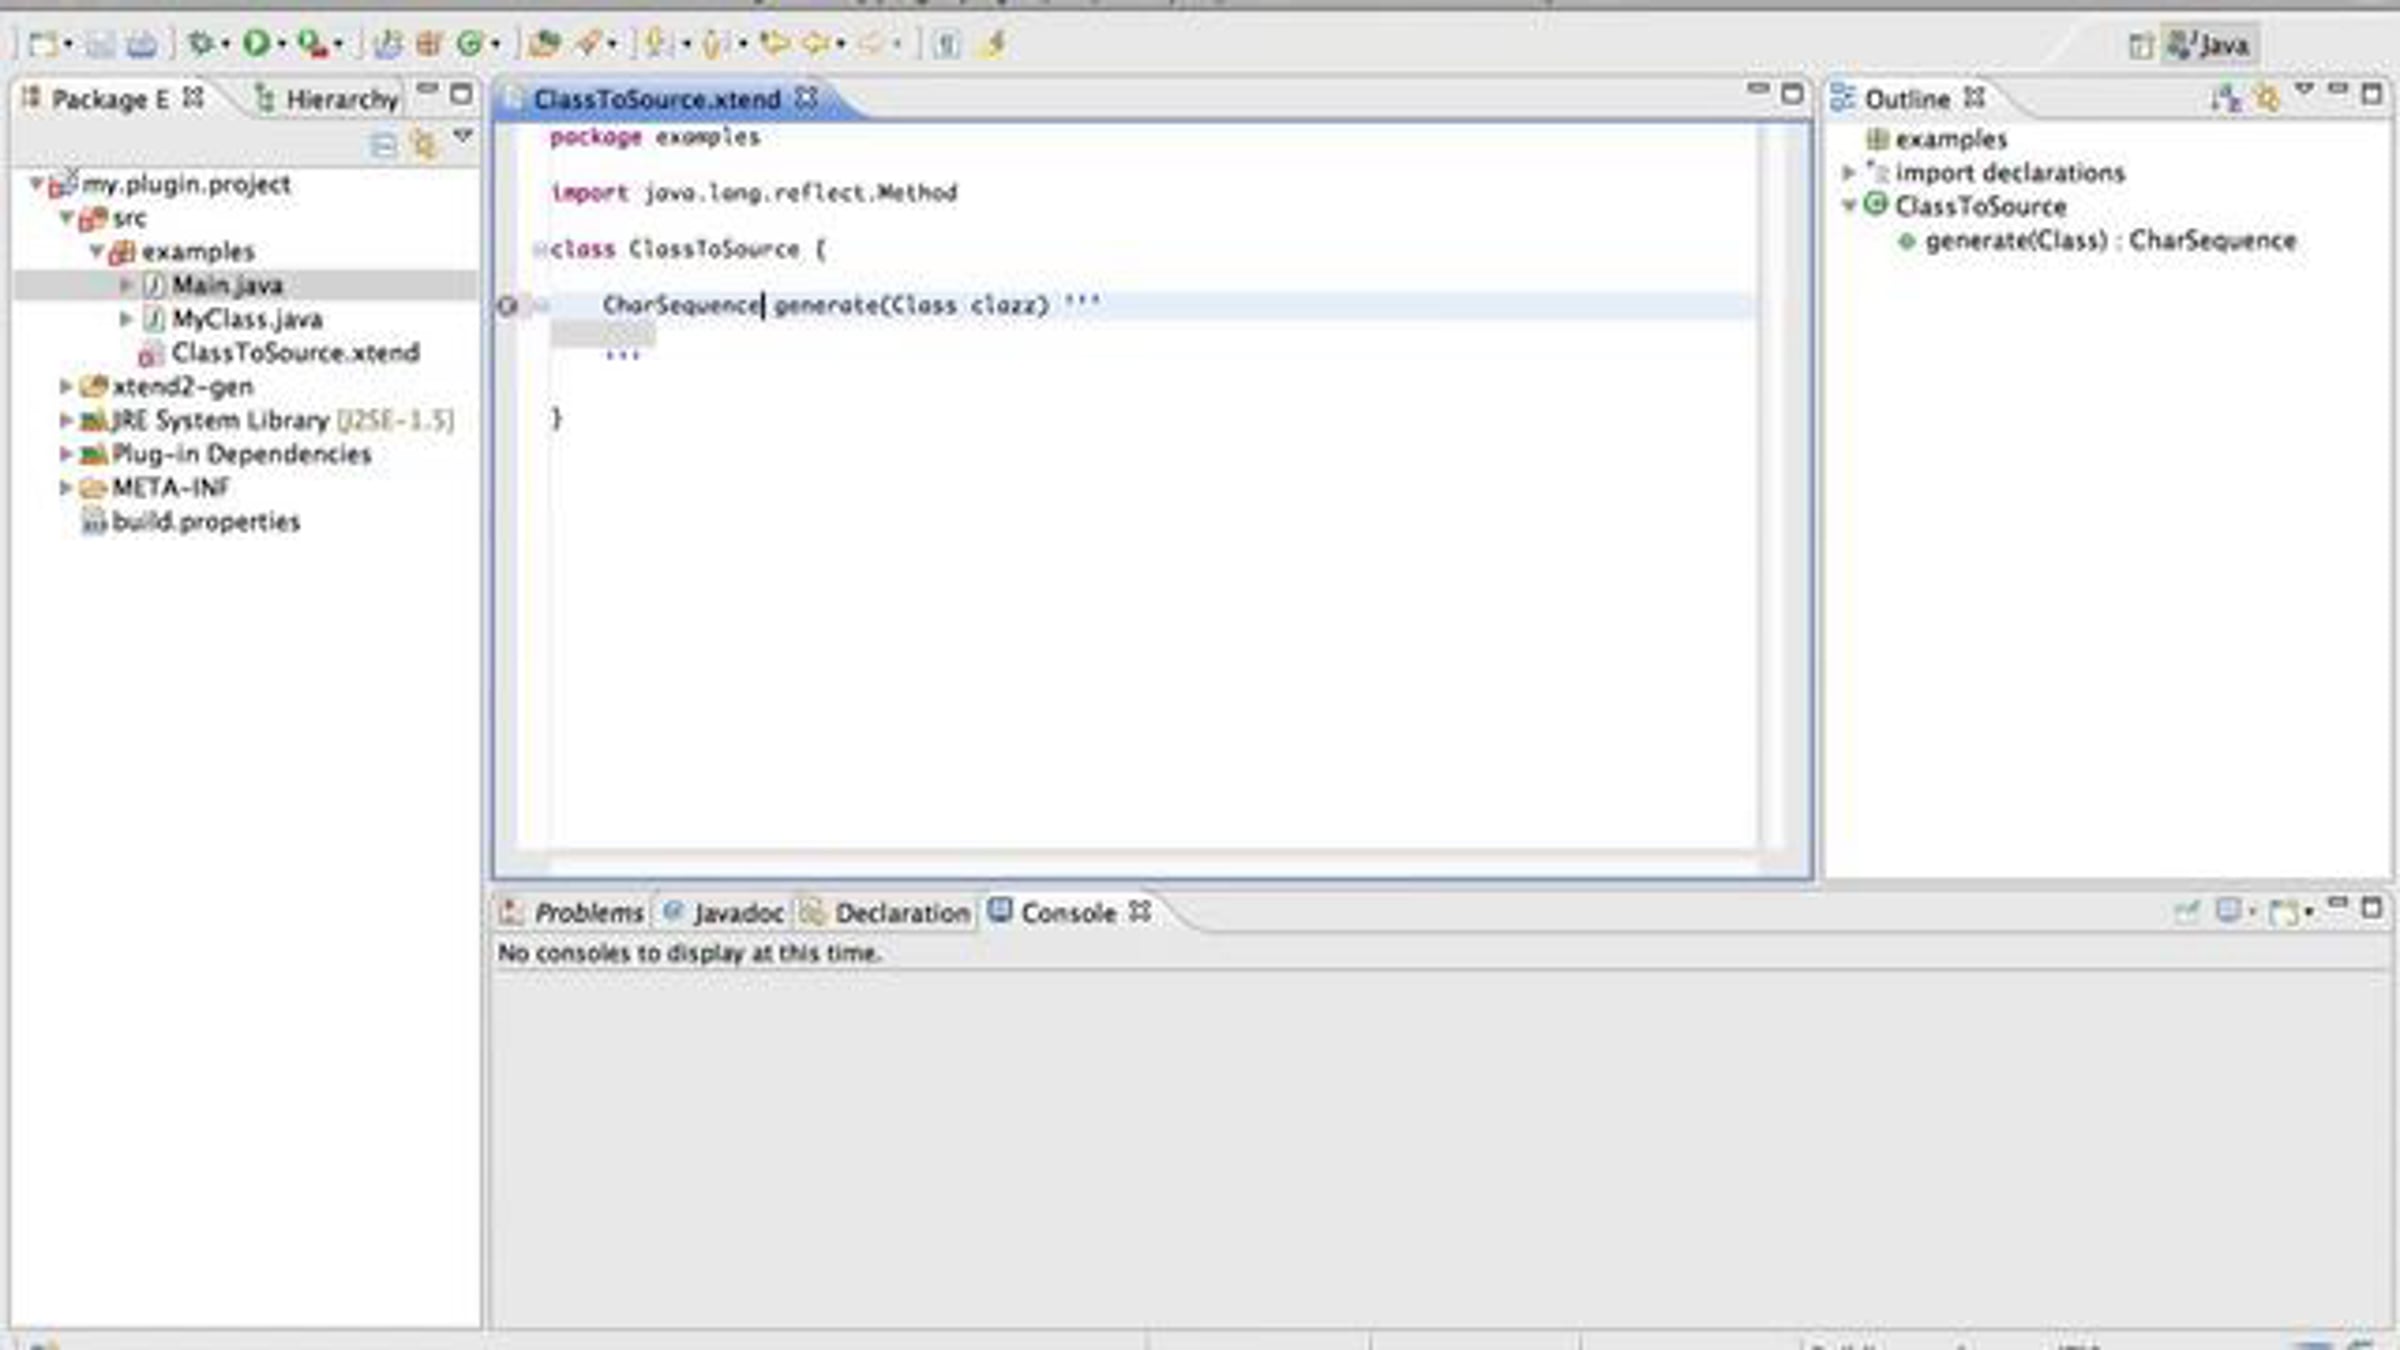The width and height of the screenshot is (2400, 1350).
Task: Select ClassToSource.xtend in the Package Explorer
Action: (295, 353)
